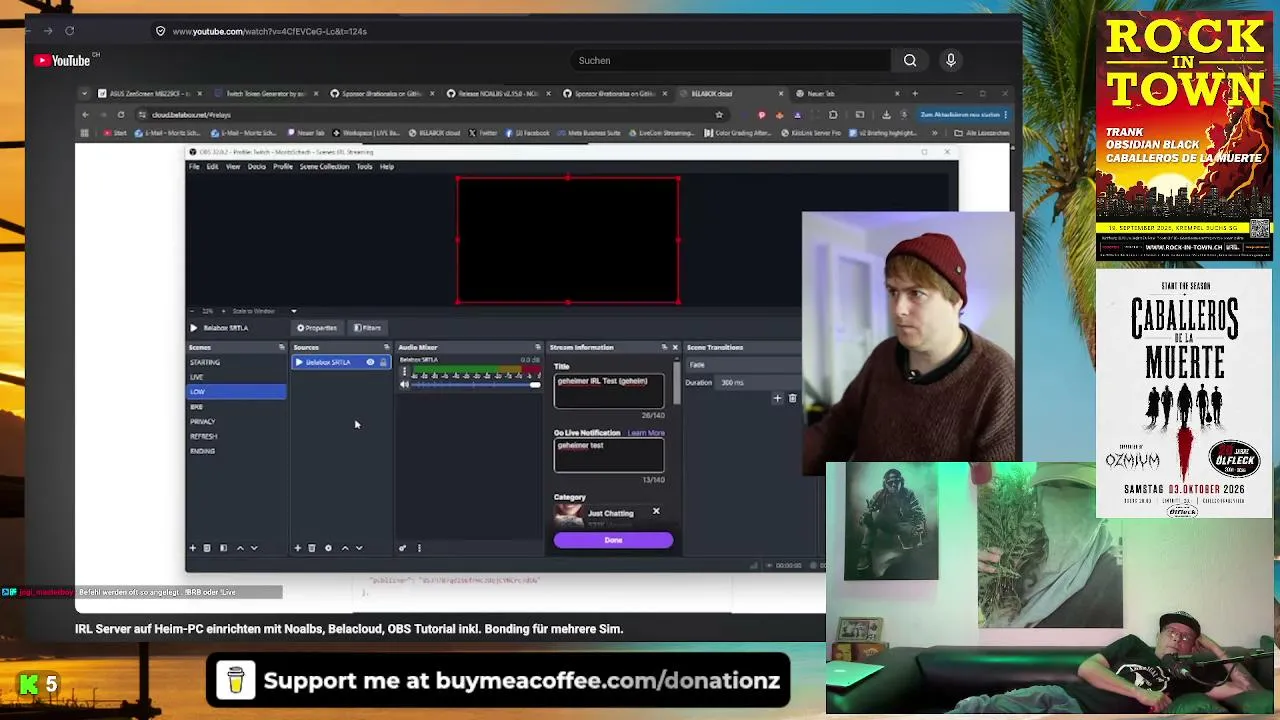Open the Fade transition dropdown
The width and height of the screenshot is (1280, 720).
(x=744, y=365)
